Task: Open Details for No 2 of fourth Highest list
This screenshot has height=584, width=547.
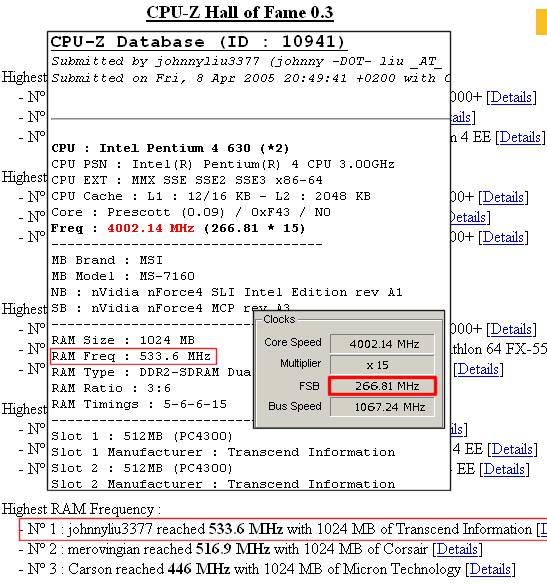Action: point(512,449)
